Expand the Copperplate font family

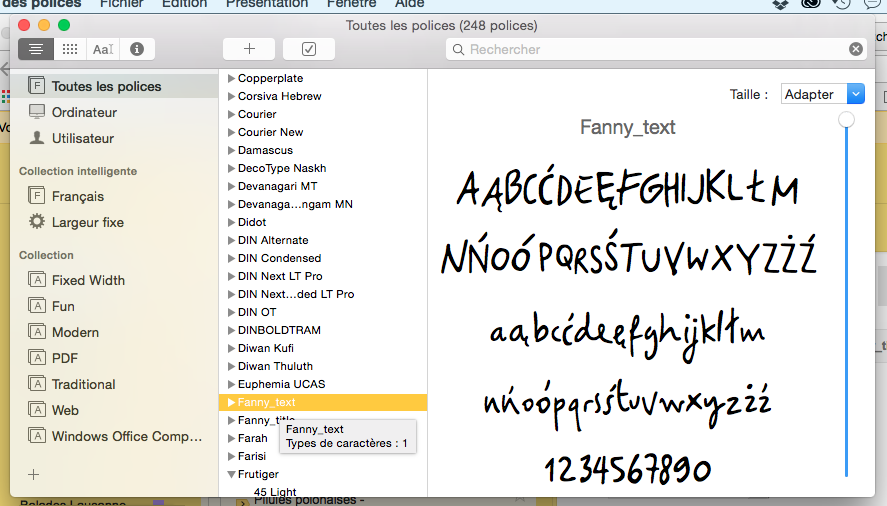pos(231,78)
